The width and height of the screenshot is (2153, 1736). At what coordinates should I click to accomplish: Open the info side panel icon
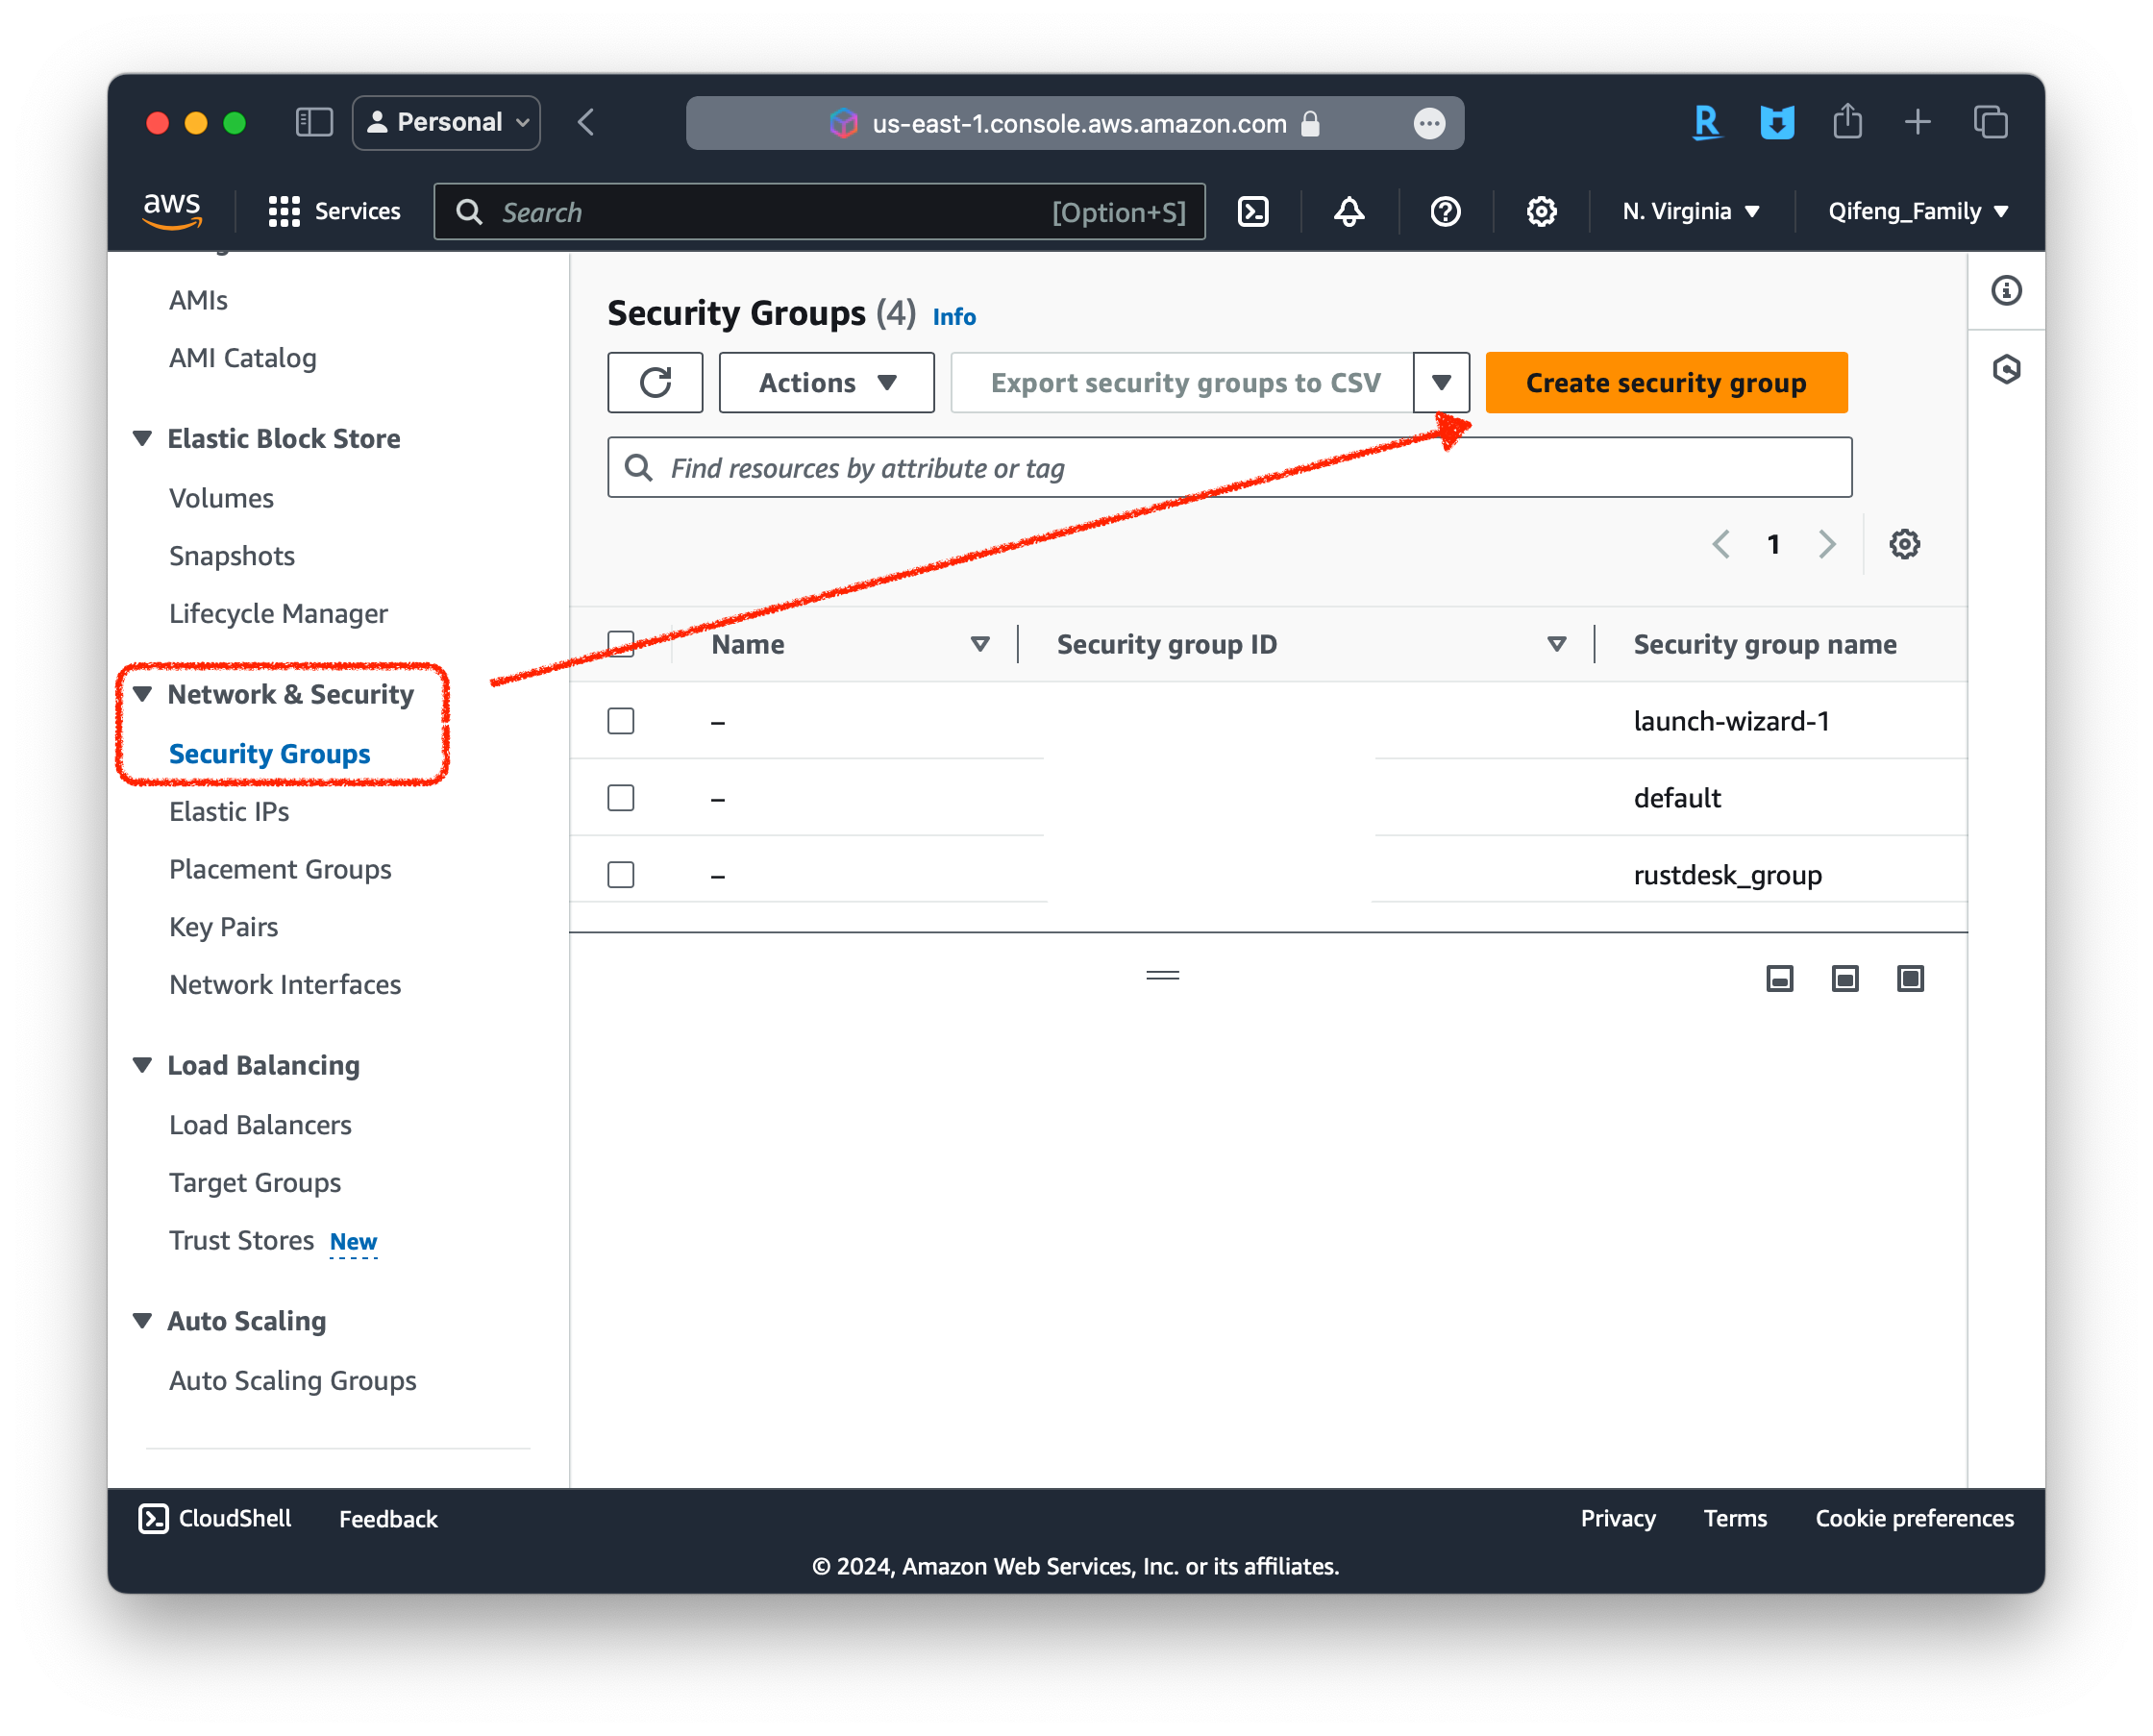pyautogui.click(x=2006, y=290)
